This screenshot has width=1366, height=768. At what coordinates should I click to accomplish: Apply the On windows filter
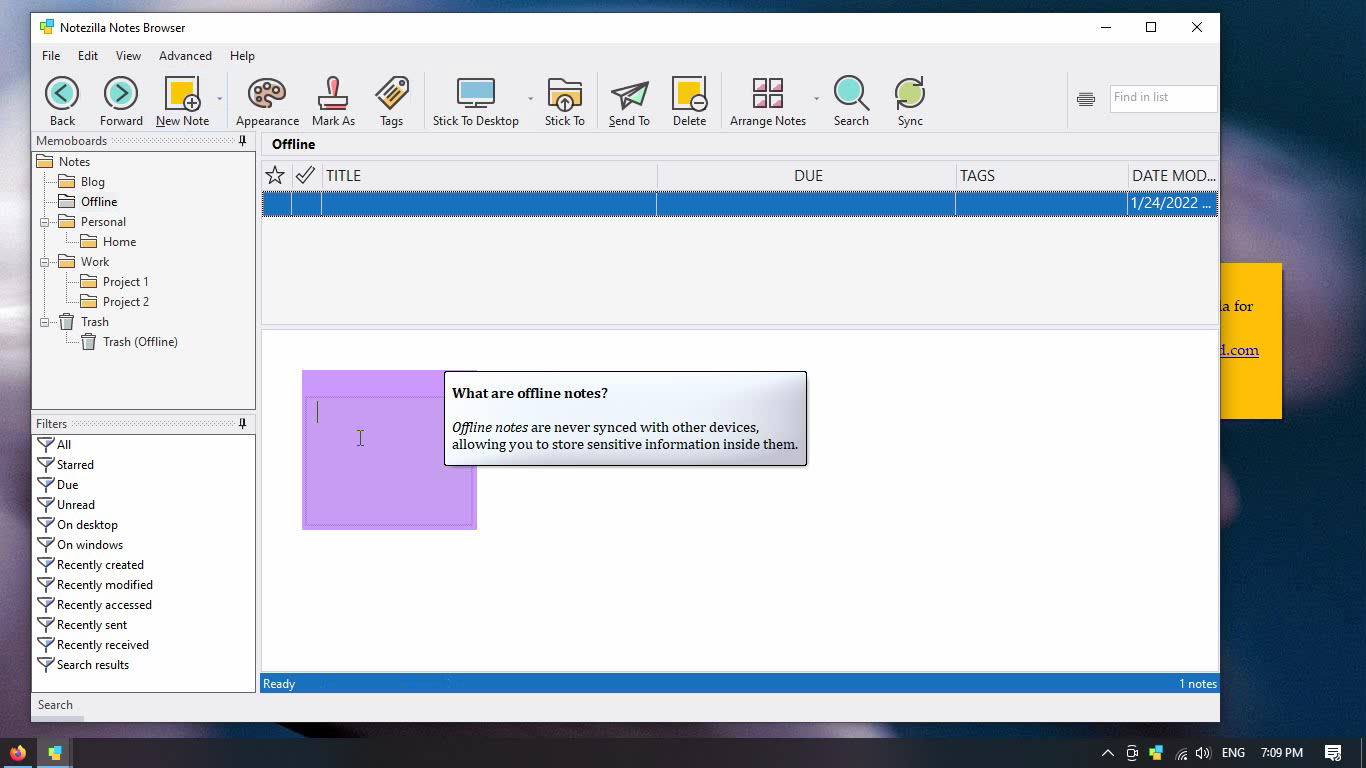(x=90, y=545)
